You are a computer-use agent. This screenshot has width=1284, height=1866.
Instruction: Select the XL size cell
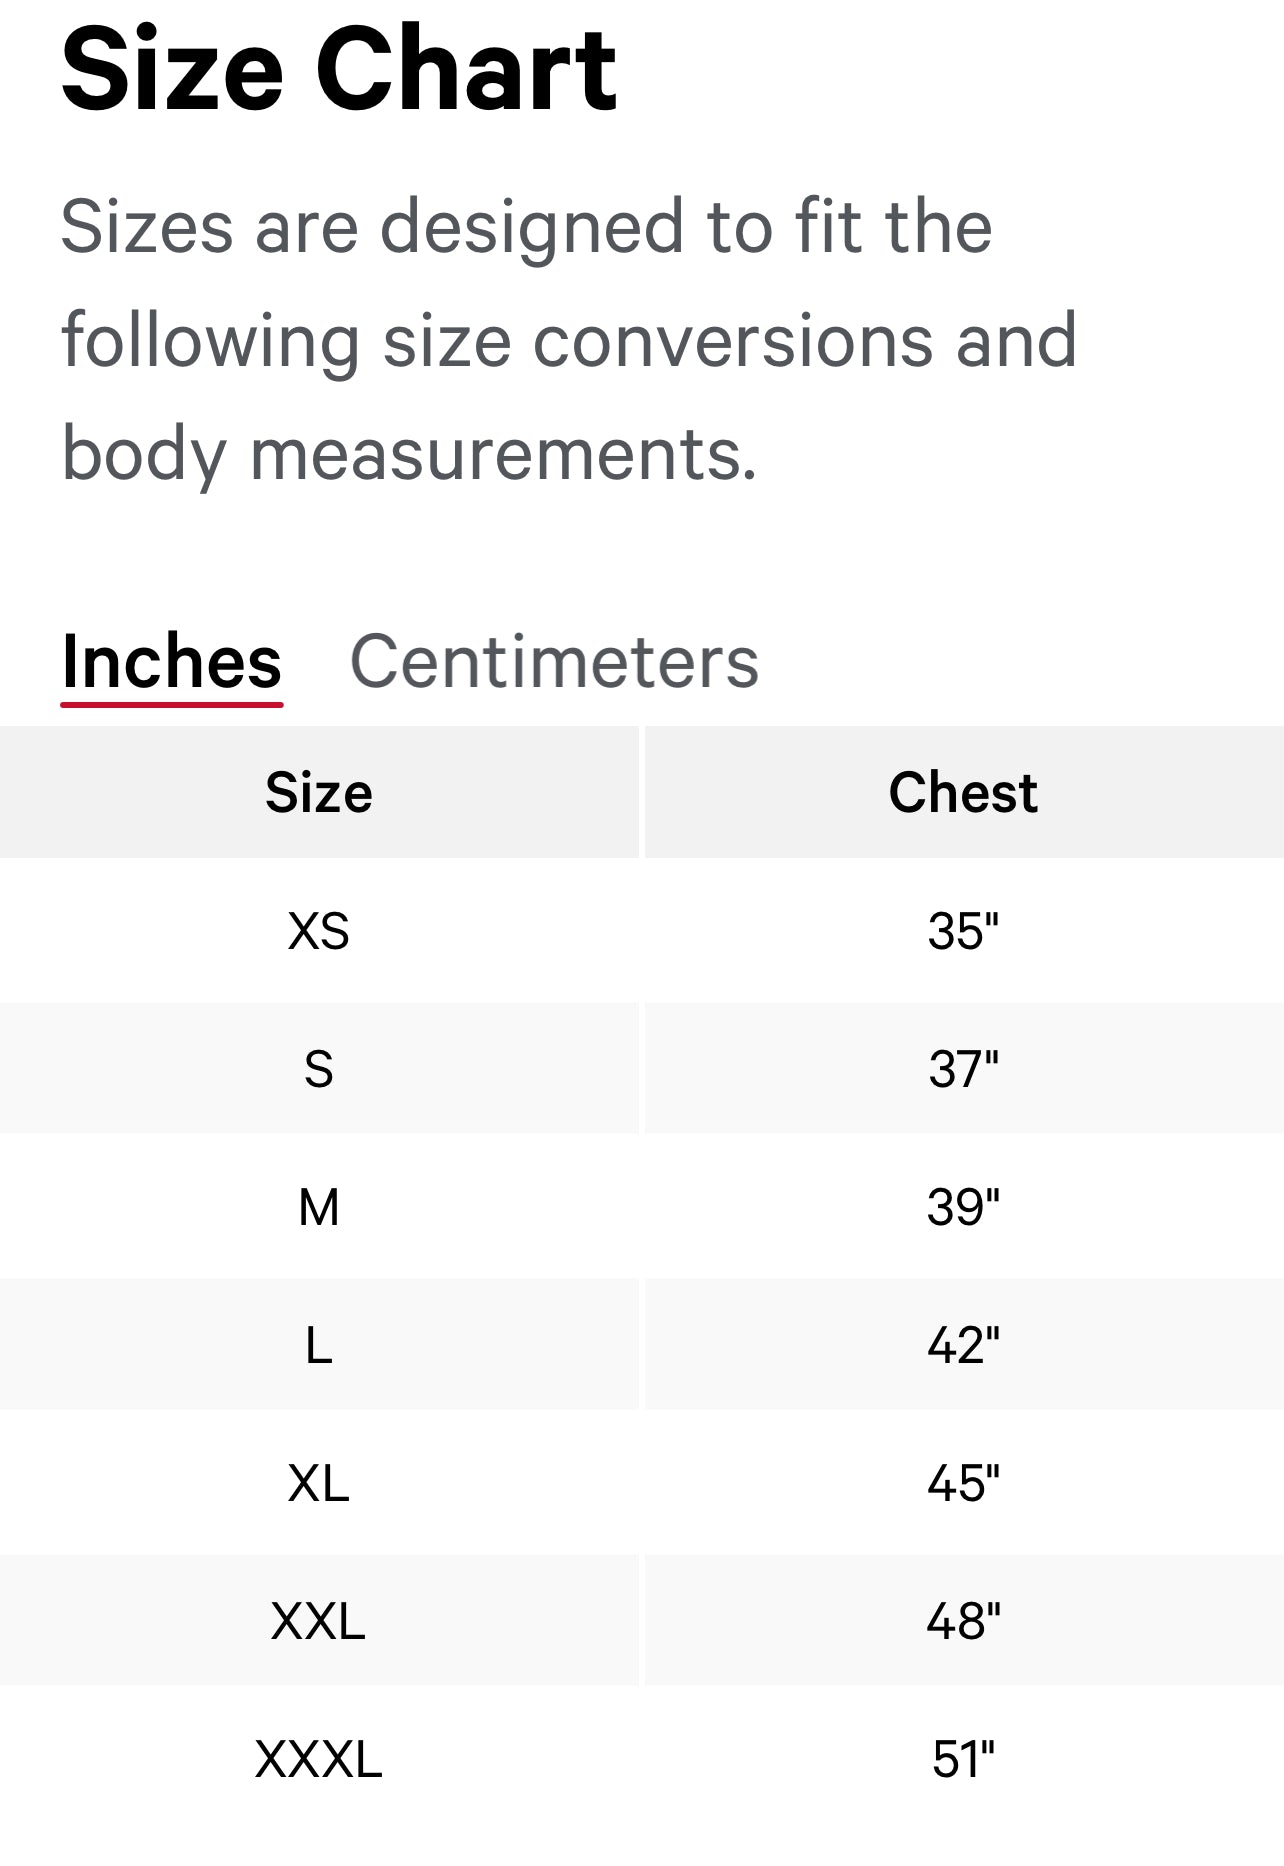pyautogui.click(x=319, y=1483)
